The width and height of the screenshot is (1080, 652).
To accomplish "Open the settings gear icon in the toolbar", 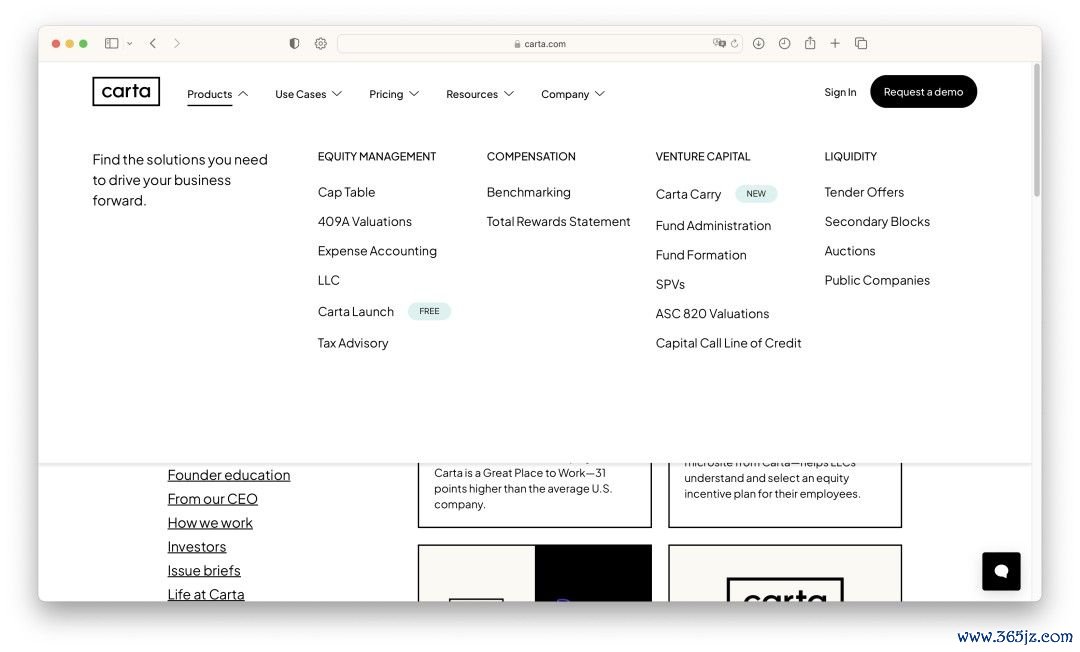I will click(x=320, y=43).
